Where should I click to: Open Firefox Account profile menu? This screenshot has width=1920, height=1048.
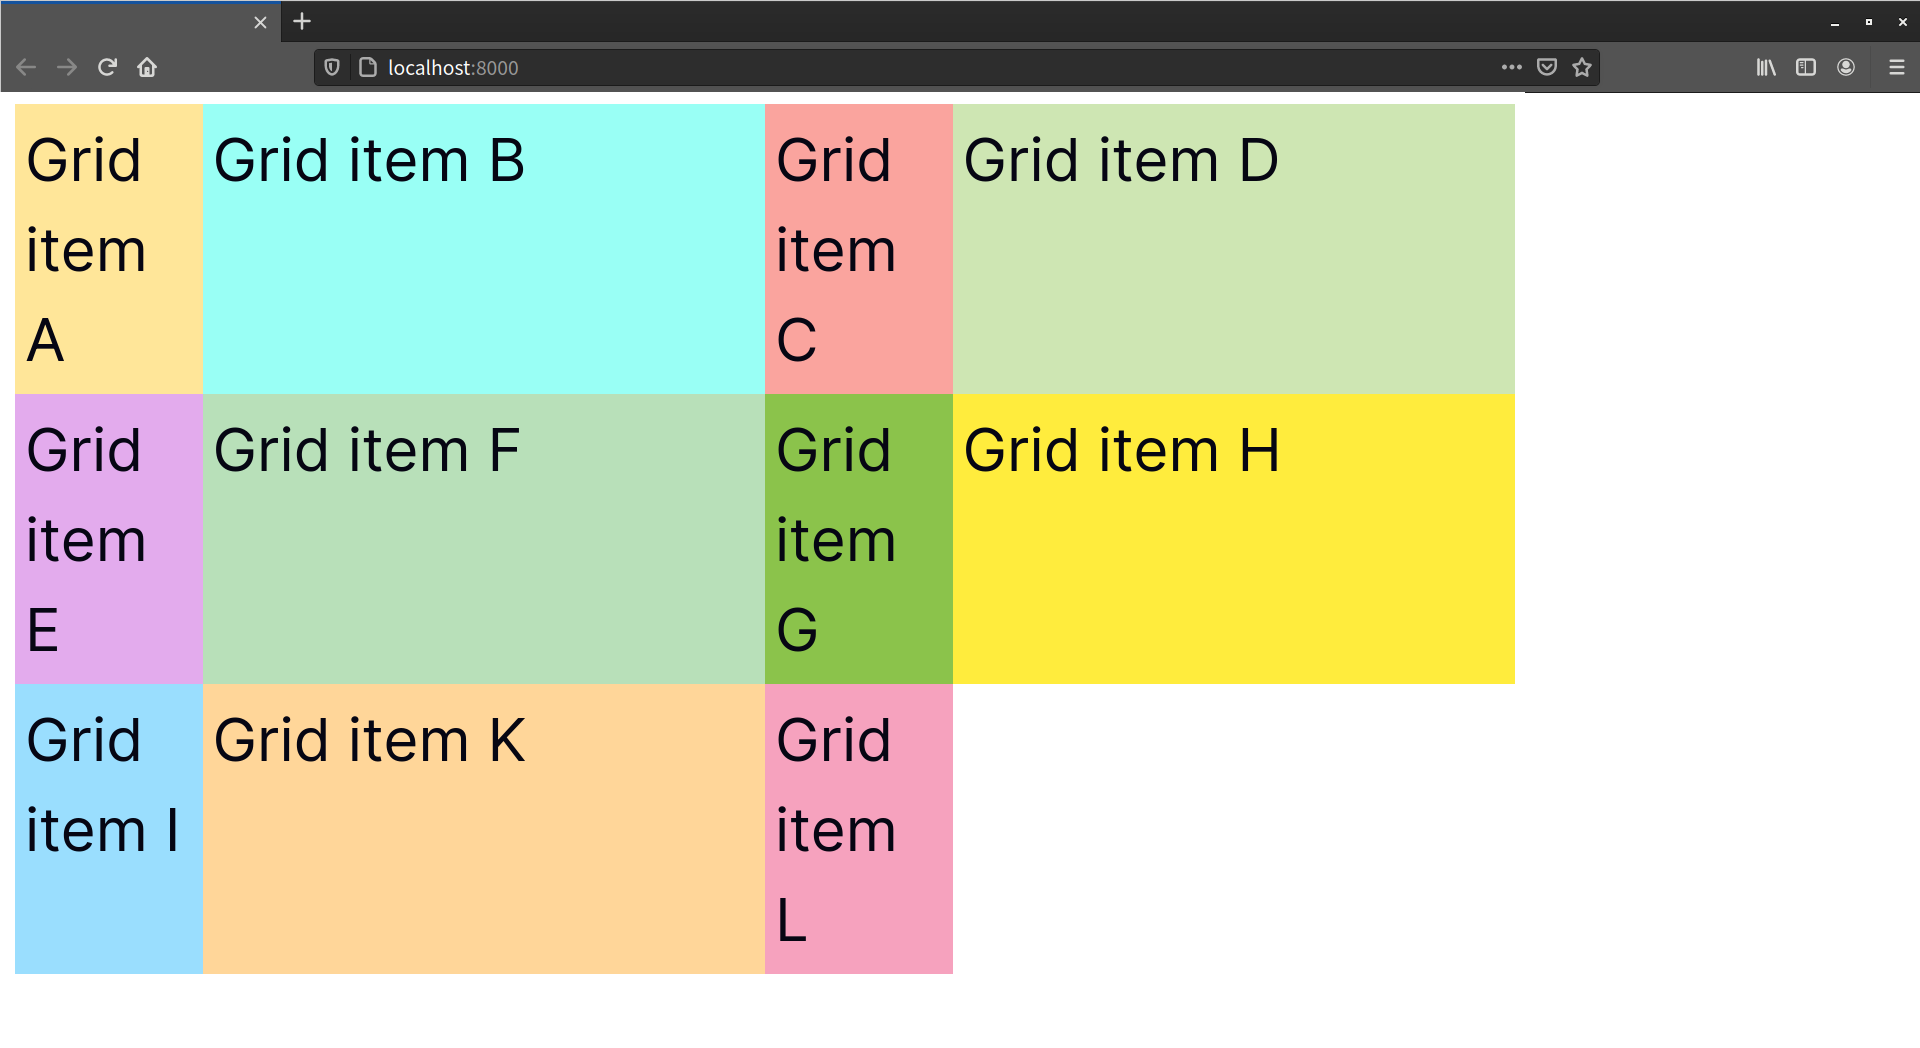tap(1846, 67)
